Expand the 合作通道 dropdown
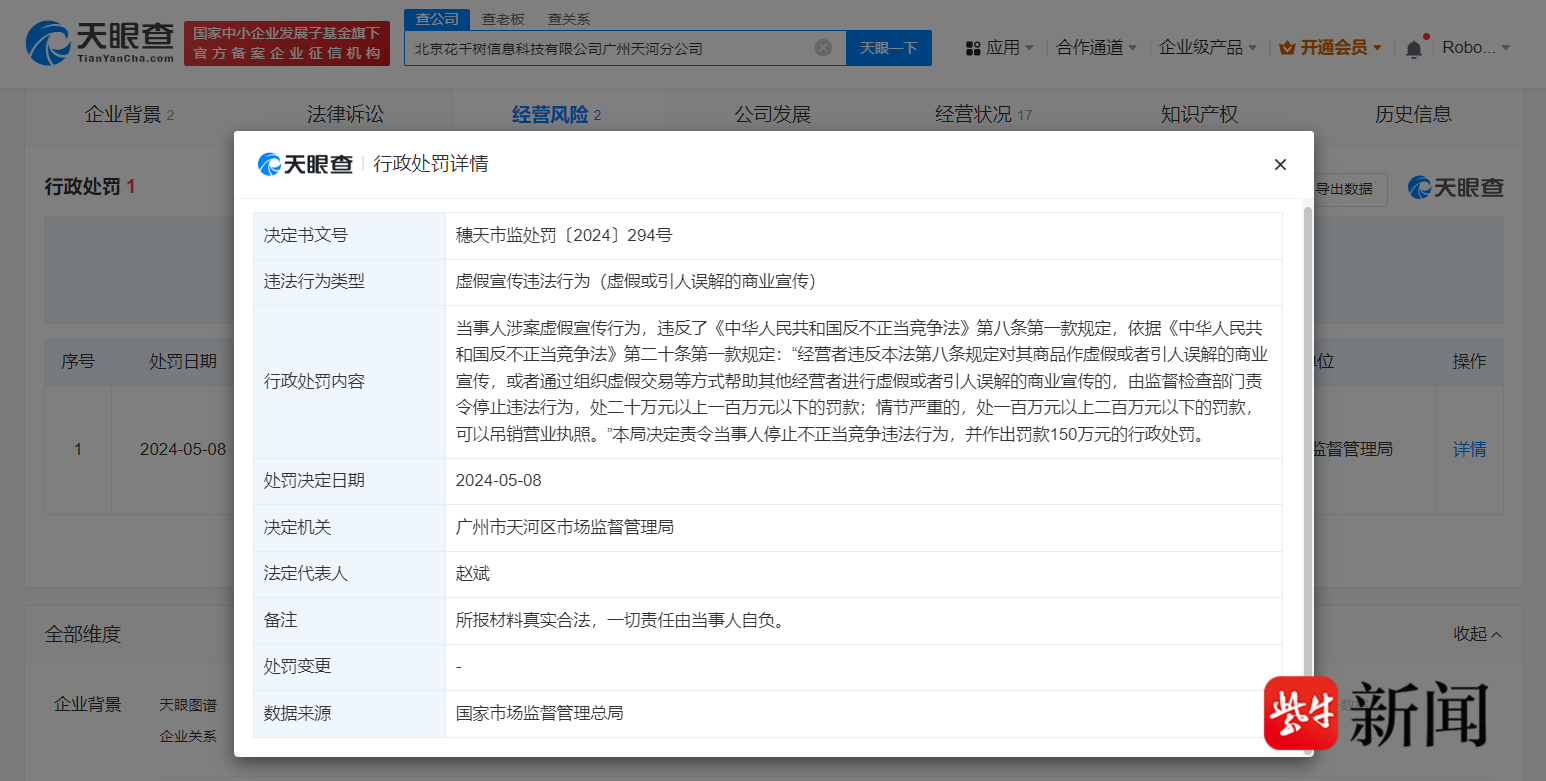The height and width of the screenshot is (781, 1546). point(1097,48)
